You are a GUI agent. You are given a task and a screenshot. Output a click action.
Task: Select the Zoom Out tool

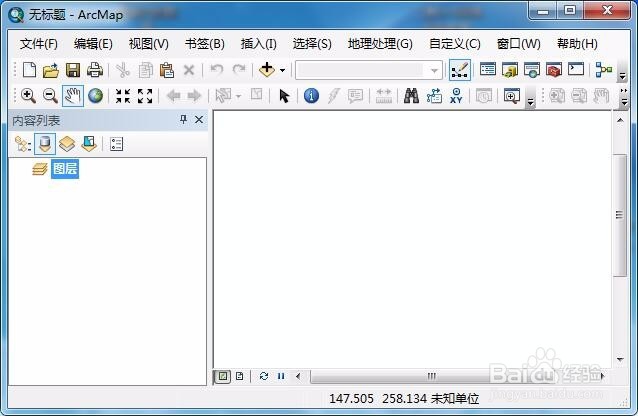[x=50, y=96]
